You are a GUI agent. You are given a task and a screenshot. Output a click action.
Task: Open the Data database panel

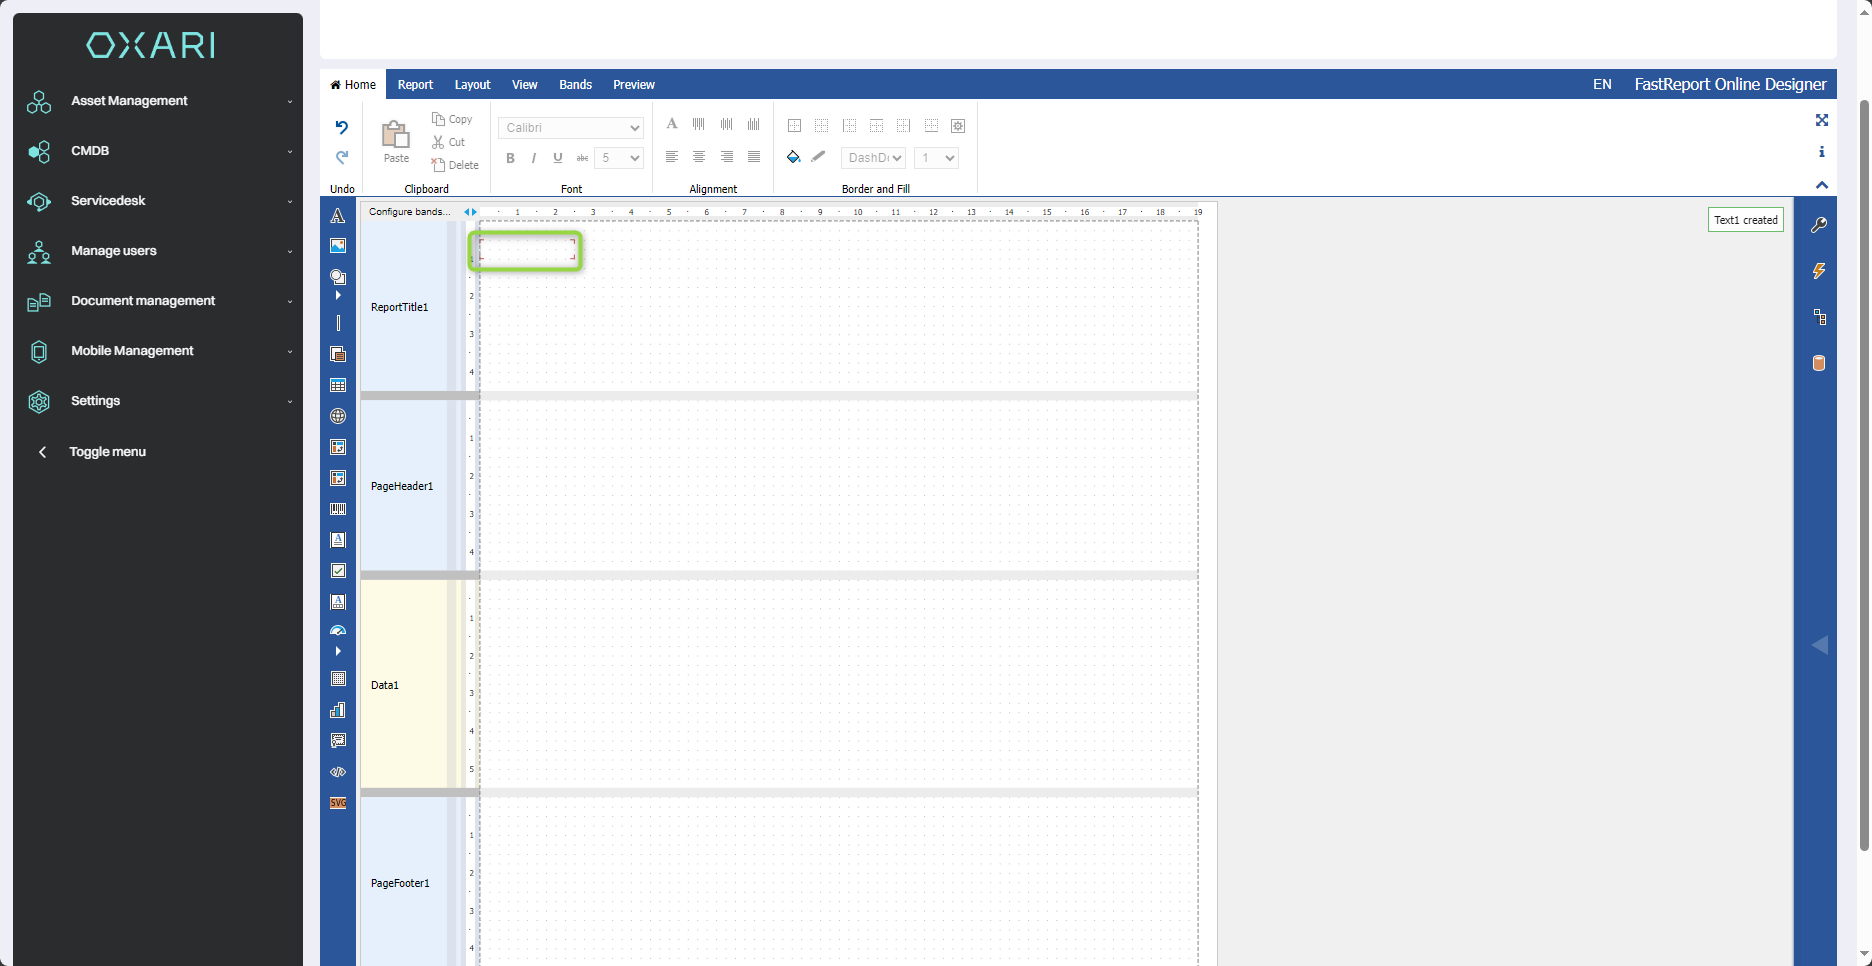tap(1819, 363)
